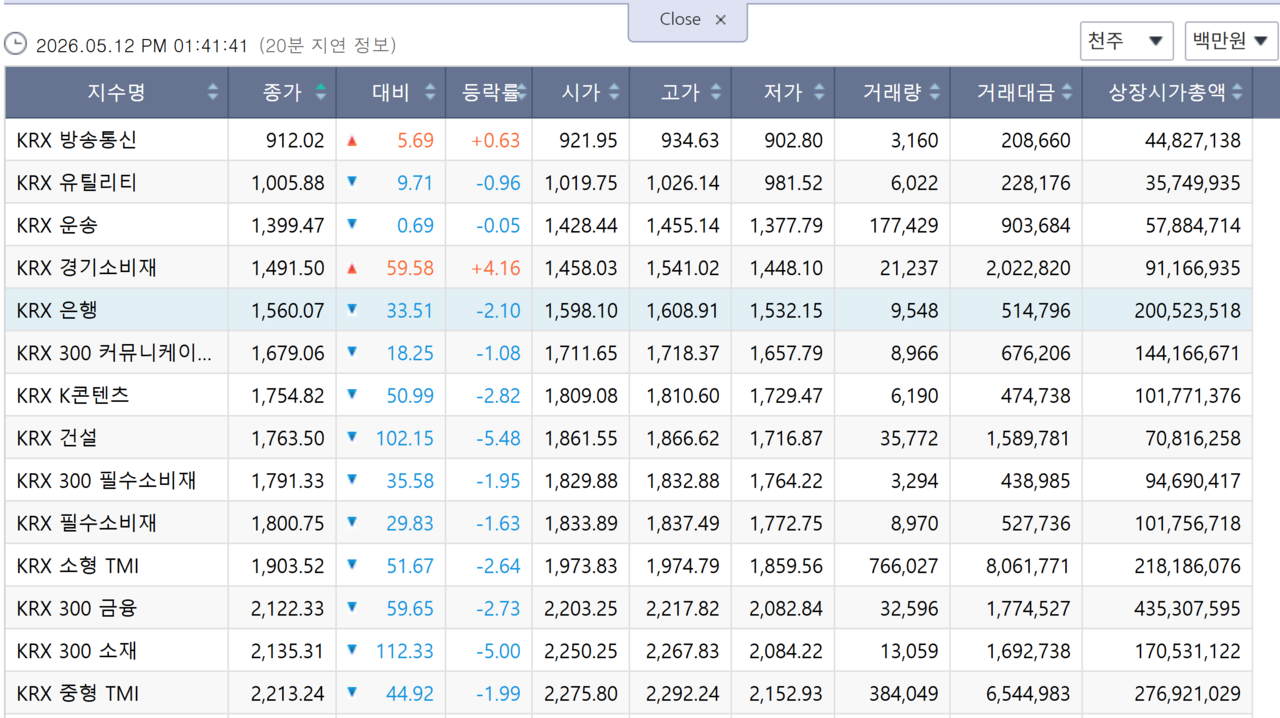Image resolution: width=1280 pixels, height=718 pixels.
Task: Select the KRX K콘텐츠 index name
Action: 73,395
